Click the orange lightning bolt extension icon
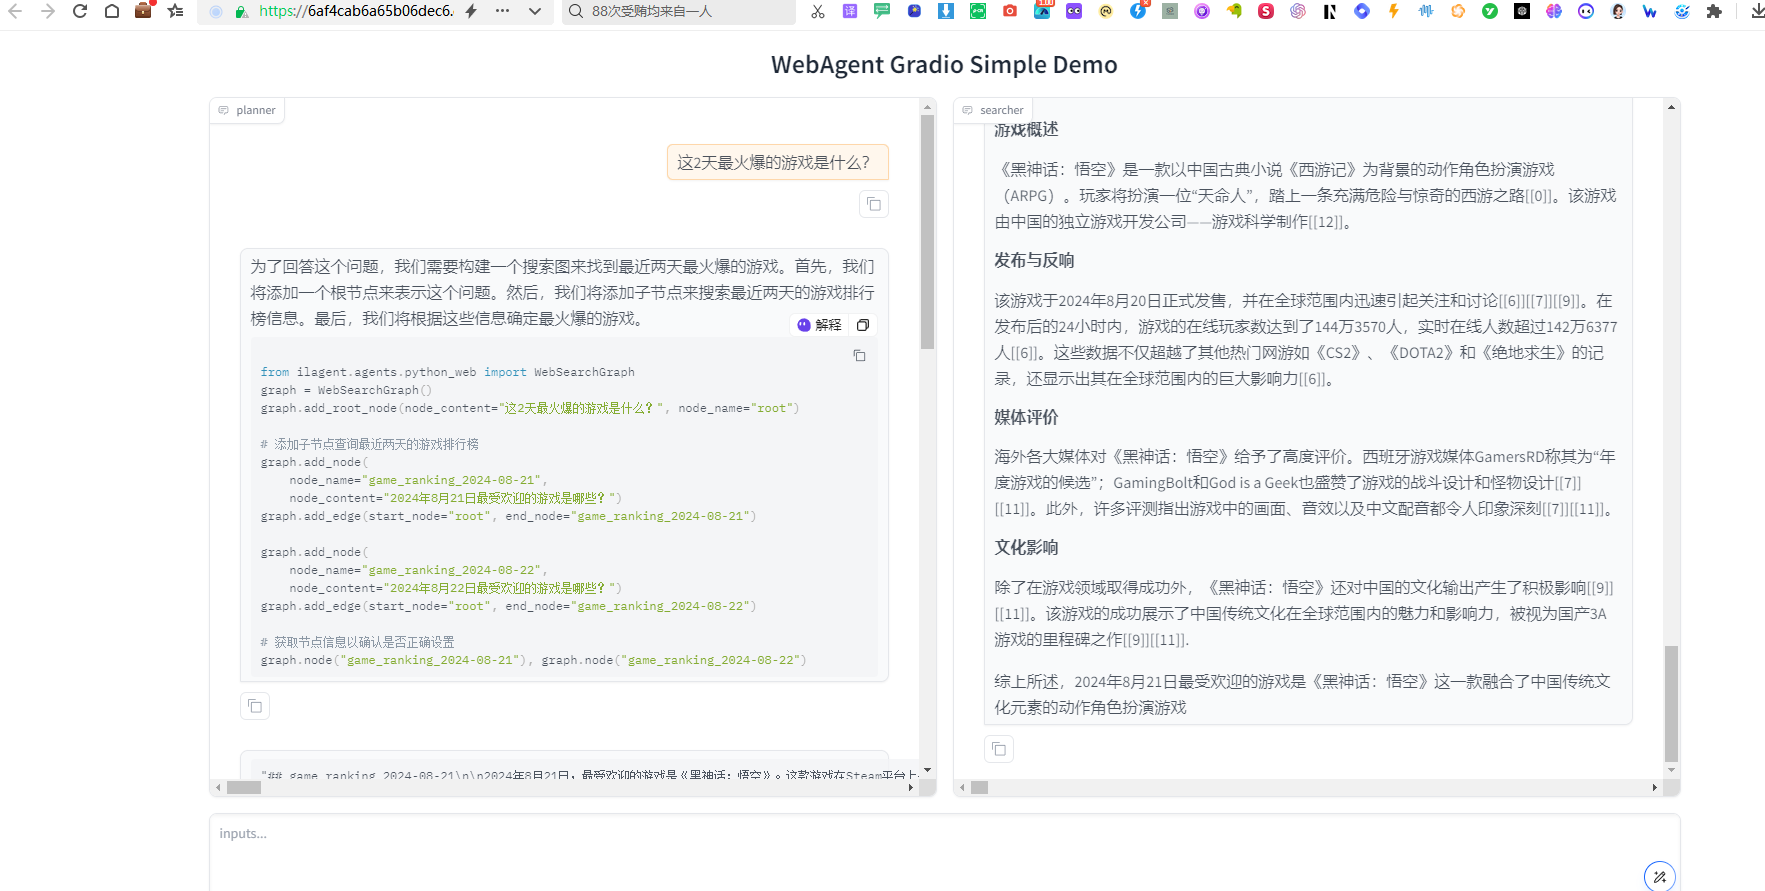 pos(1394,11)
